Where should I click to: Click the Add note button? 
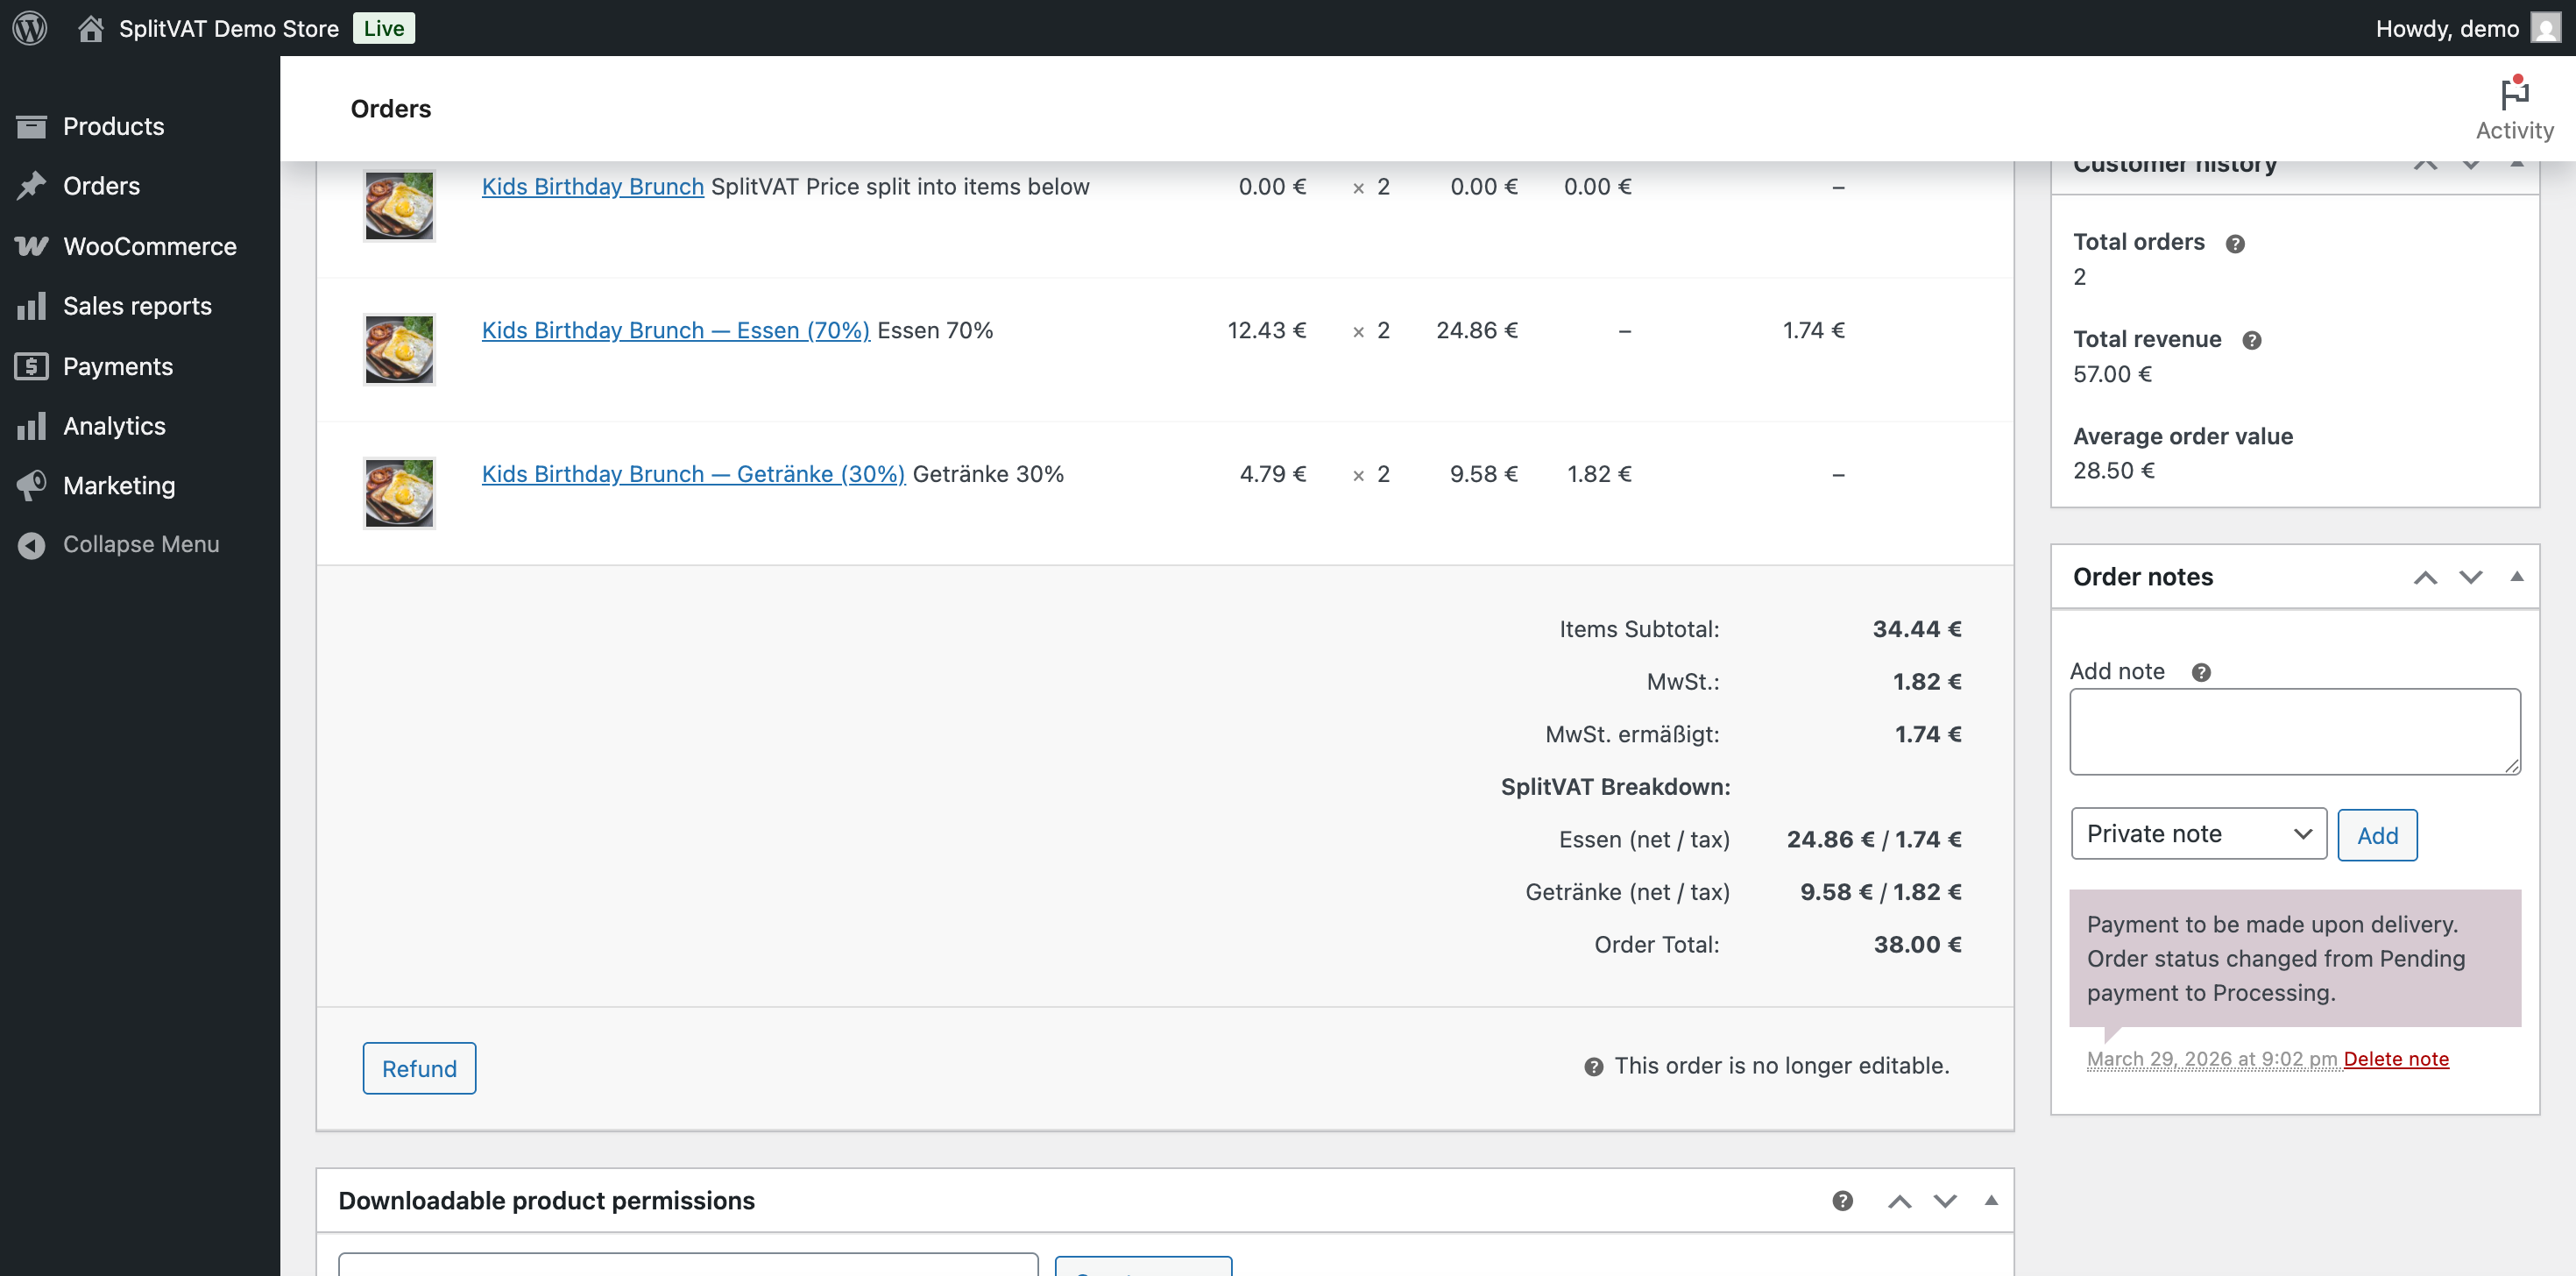[x=2377, y=835]
